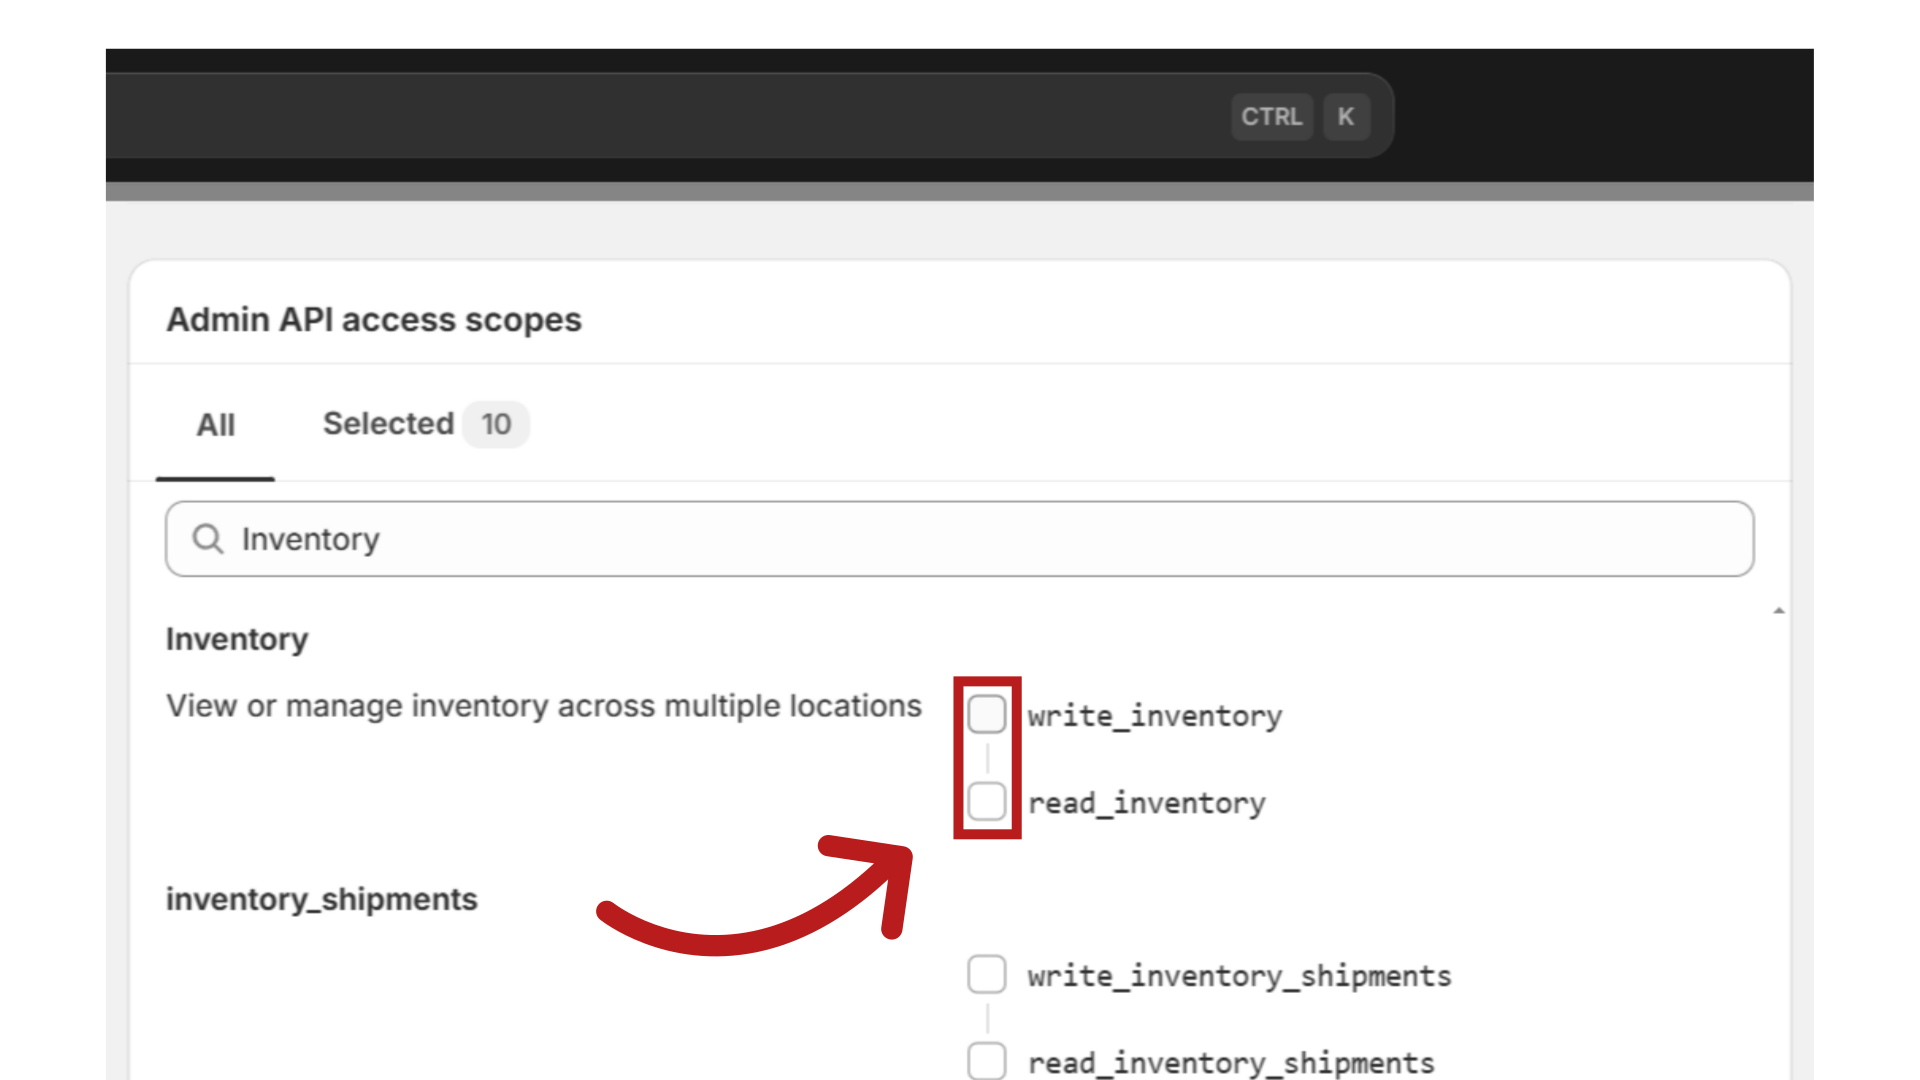Click the inventory_shipments section heading
The height and width of the screenshot is (1080, 1920).
[x=322, y=900]
